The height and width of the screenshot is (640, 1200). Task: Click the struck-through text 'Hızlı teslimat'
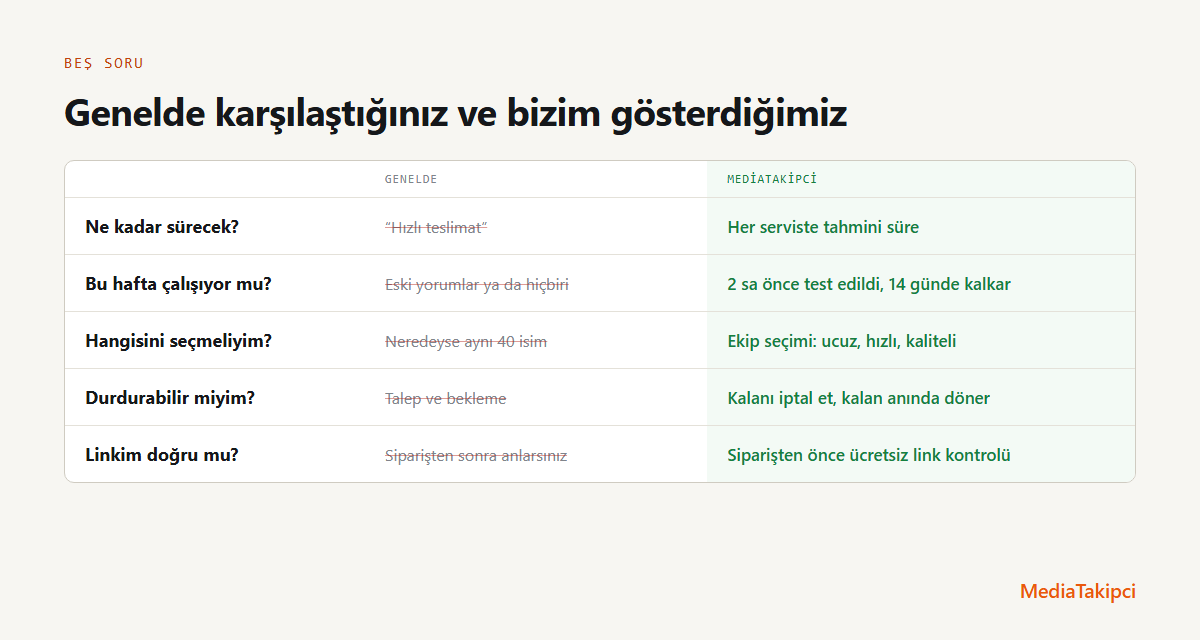[436, 227]
